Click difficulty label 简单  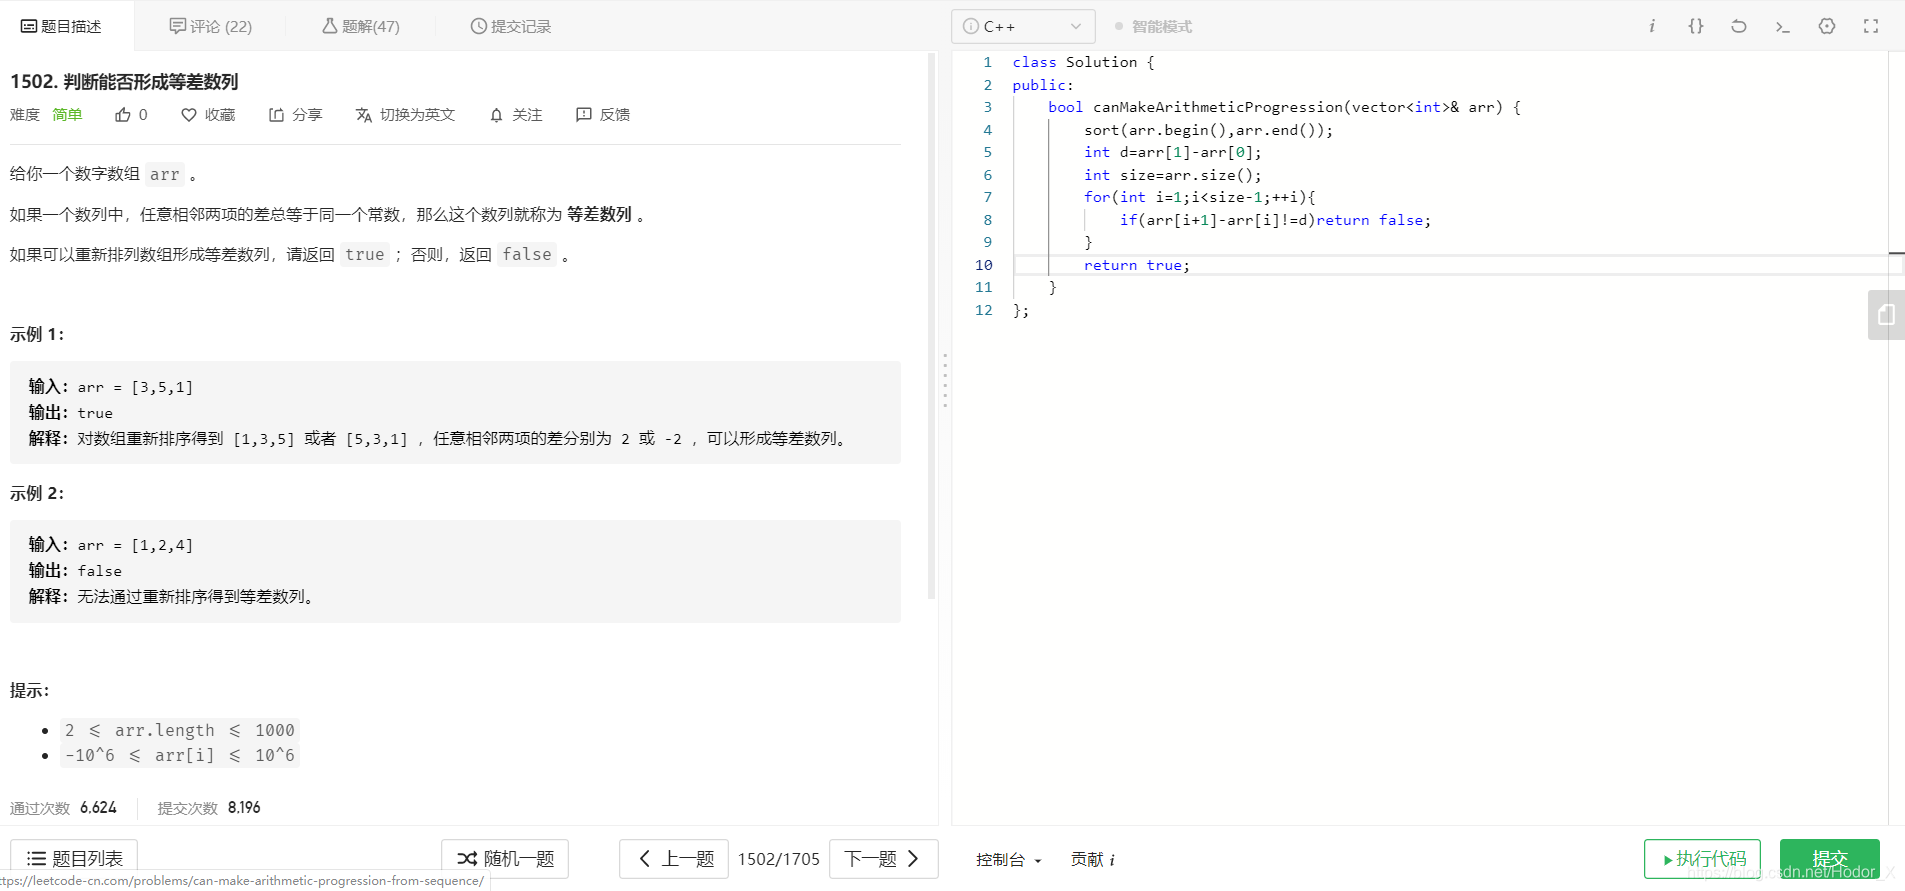tap(67, 115)
